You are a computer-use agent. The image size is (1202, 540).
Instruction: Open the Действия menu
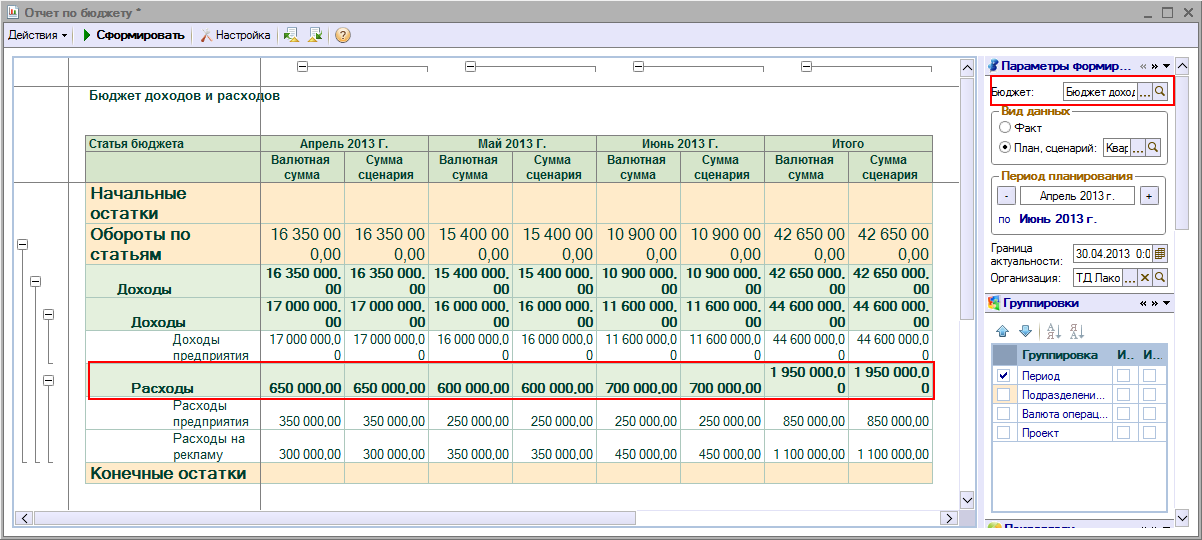[x=38, y=35]
